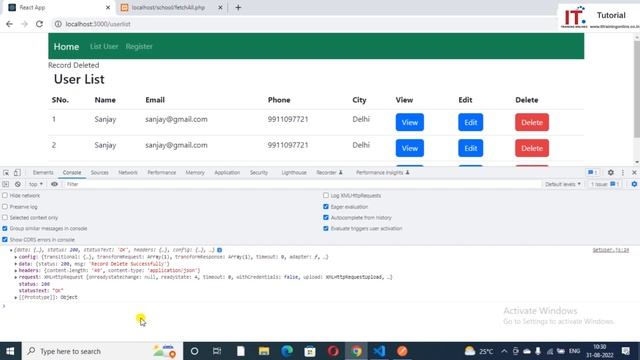Screen dimensions: 640x360
Task: Open Postman from taskbar
Action: pyautogui.click(x=402, y=351)
